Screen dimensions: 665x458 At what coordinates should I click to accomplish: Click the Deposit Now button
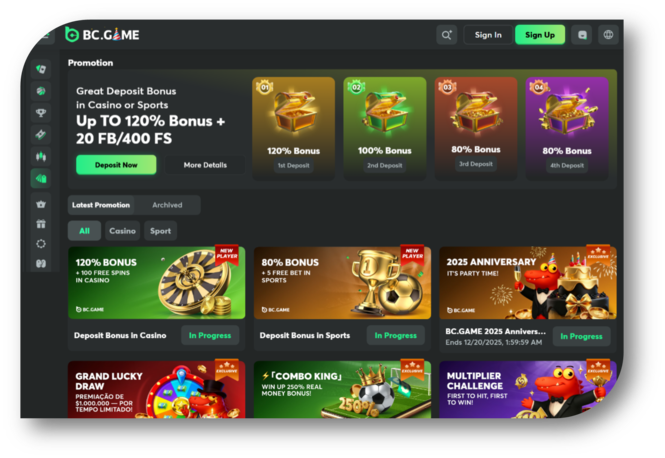116,165
